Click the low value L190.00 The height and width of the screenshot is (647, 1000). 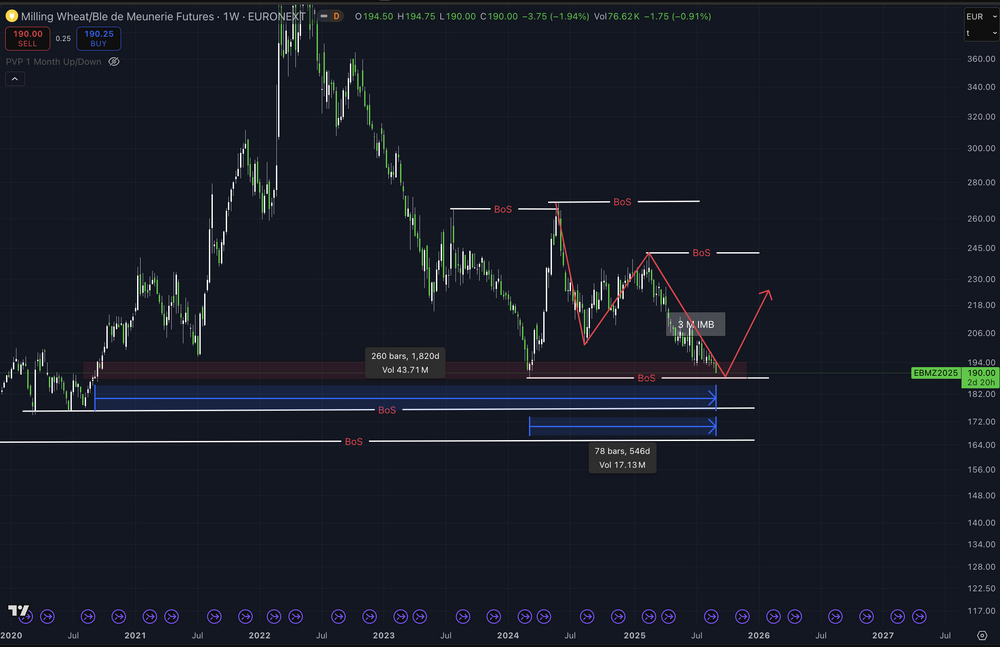457,17
